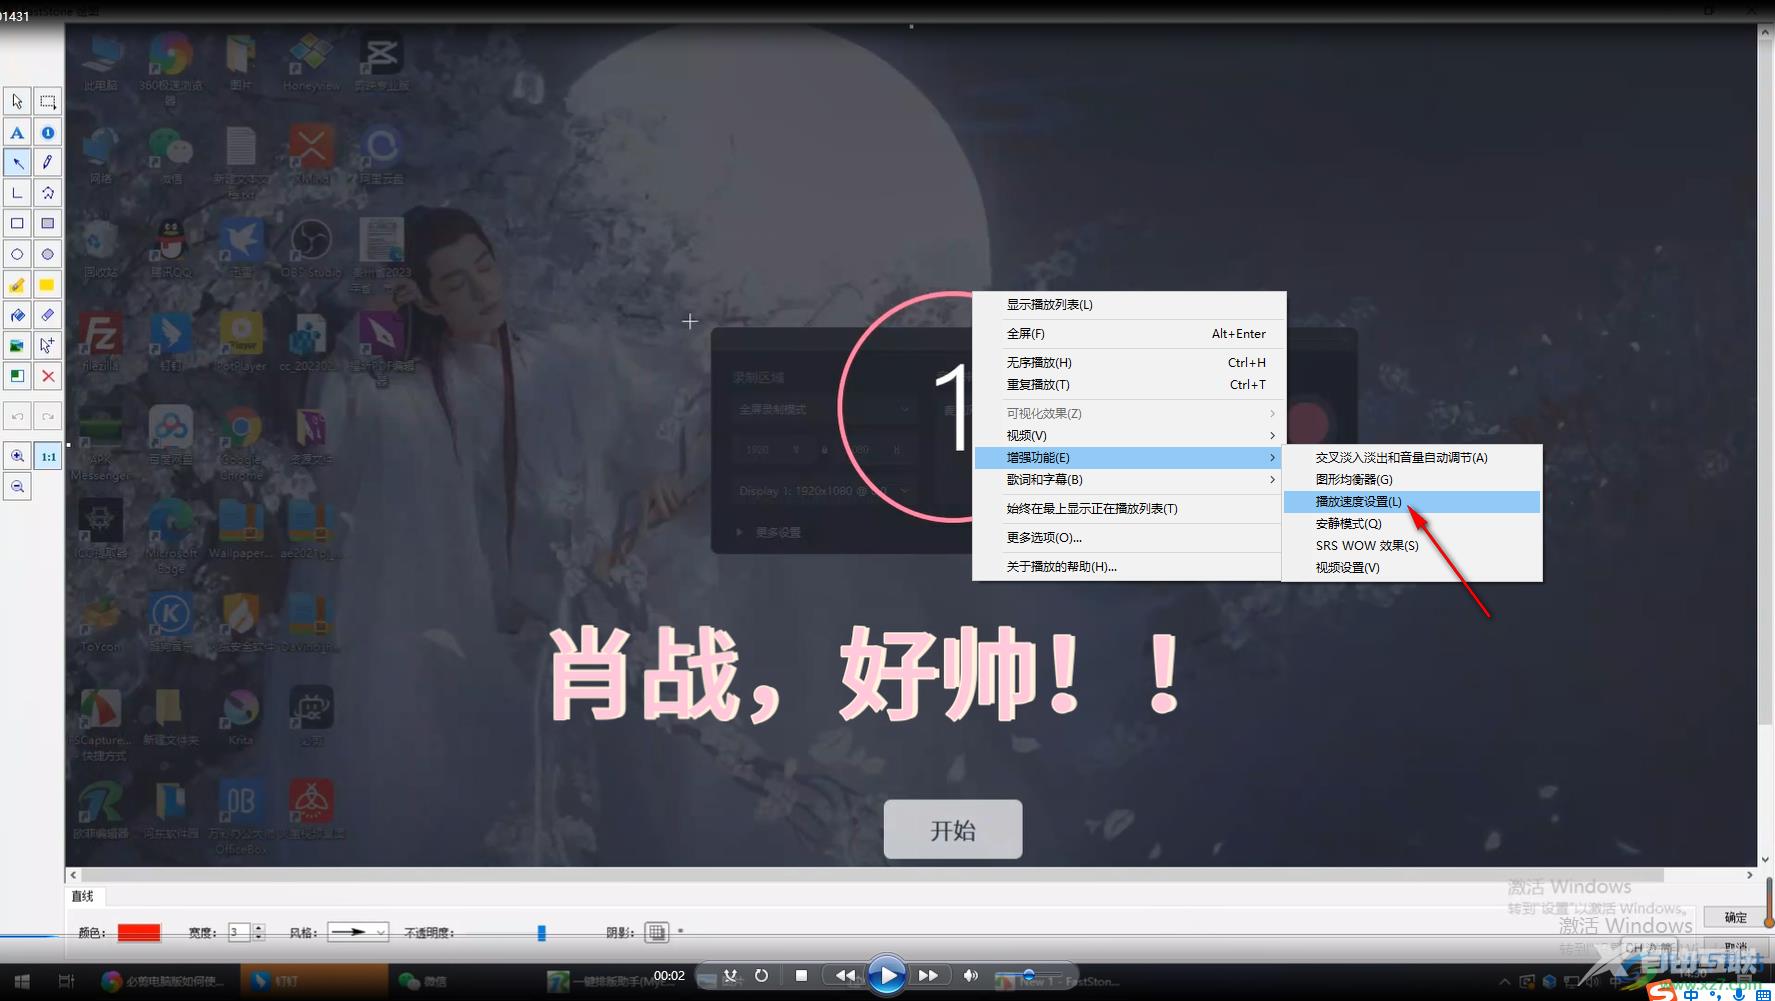Viewport: 1775px width, 1001px height.
Task: Choose the dashed rectangle select tool
Action: pos(47,101)
